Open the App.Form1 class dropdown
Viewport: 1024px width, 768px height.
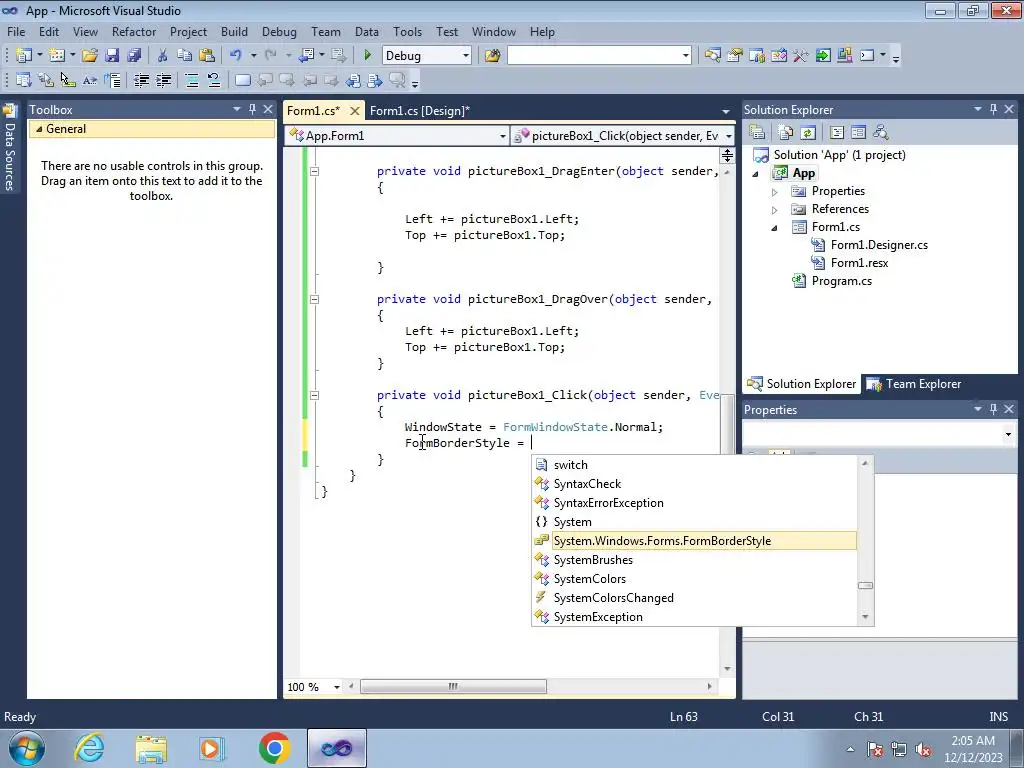point(502,136)
